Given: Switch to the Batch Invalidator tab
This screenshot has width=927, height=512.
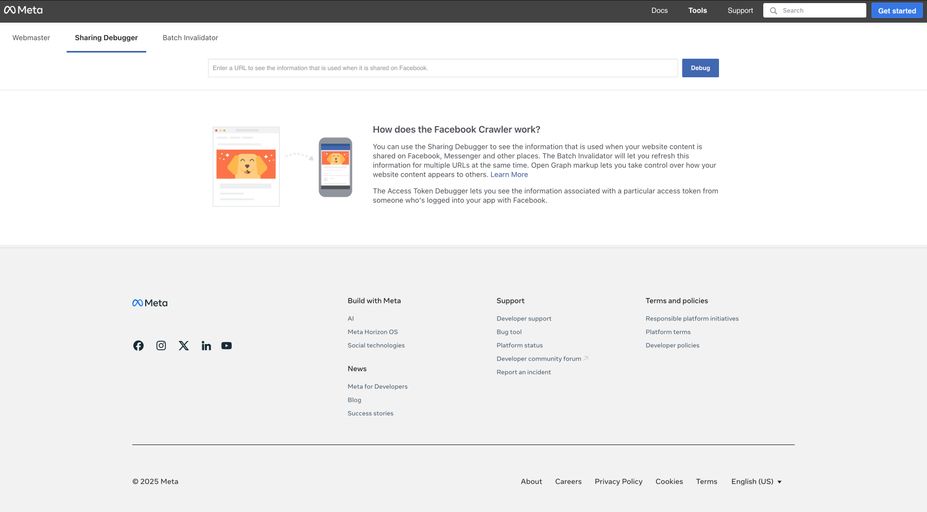Looking at the screenshot, I should [190, 38].
